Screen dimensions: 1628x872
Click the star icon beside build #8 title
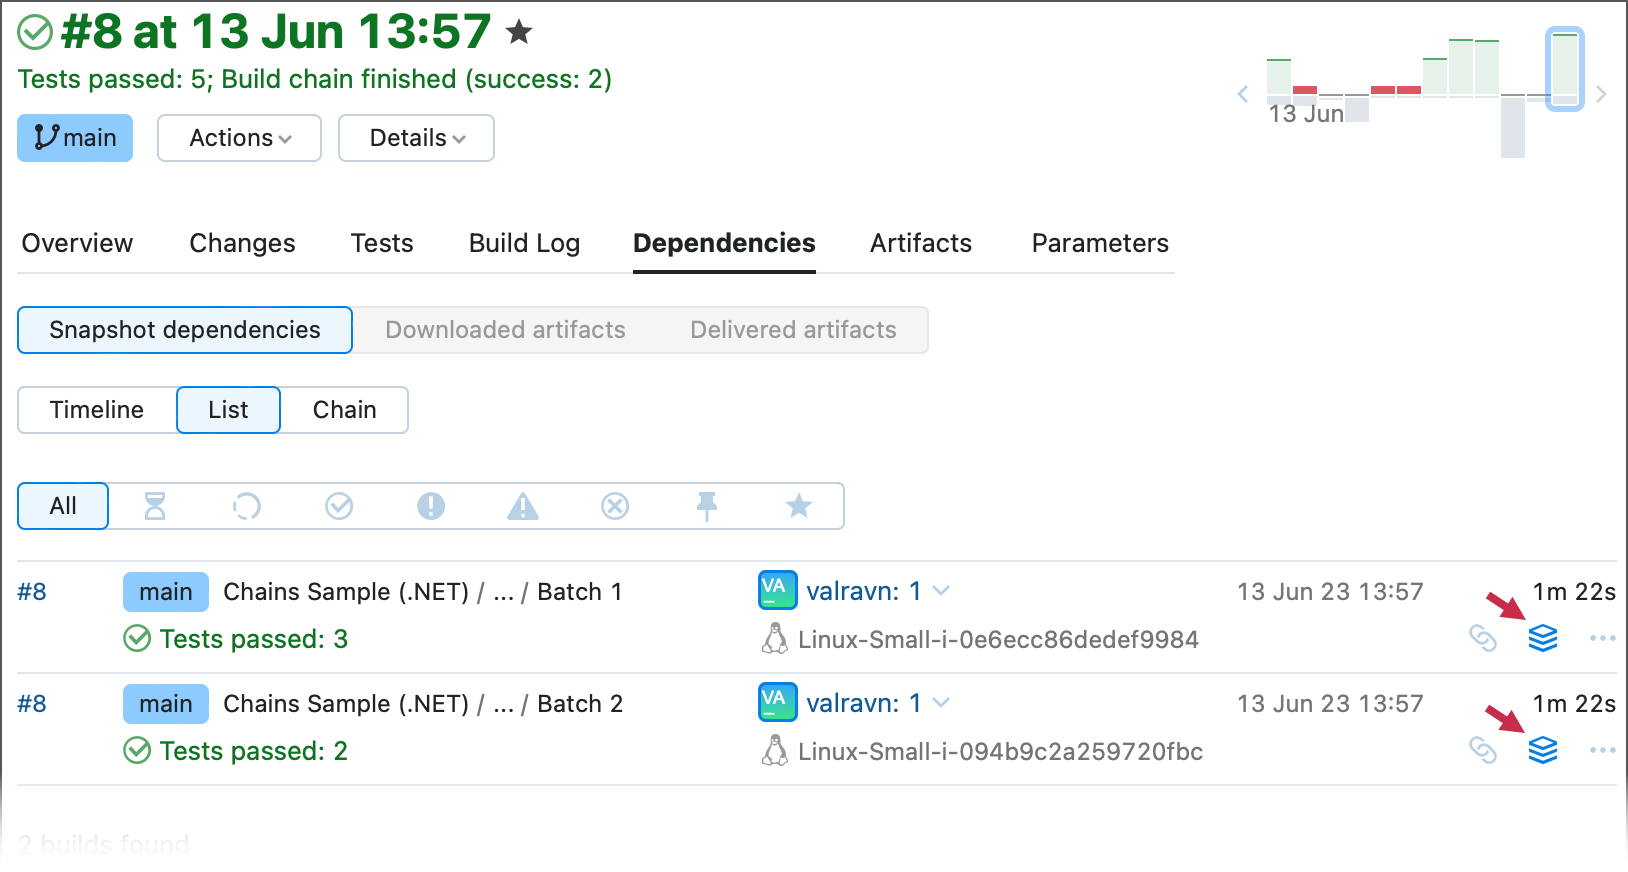[519, 33]
